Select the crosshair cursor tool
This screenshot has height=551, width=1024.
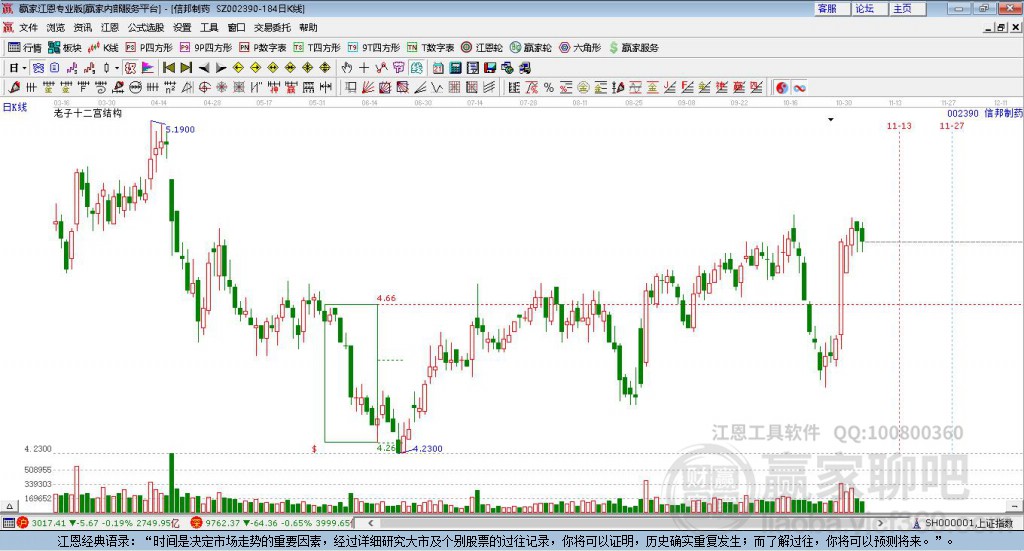click(364, 68)
